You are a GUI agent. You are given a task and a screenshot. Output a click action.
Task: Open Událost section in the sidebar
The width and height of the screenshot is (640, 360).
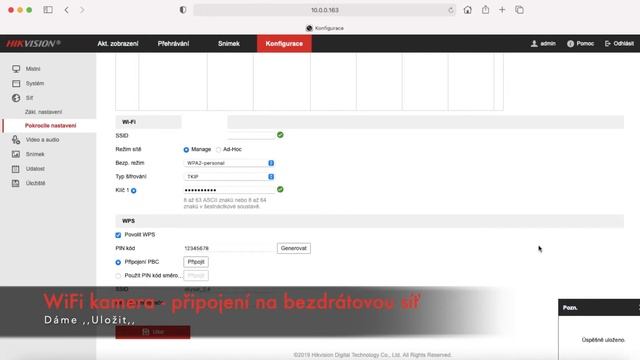(35, 169)
